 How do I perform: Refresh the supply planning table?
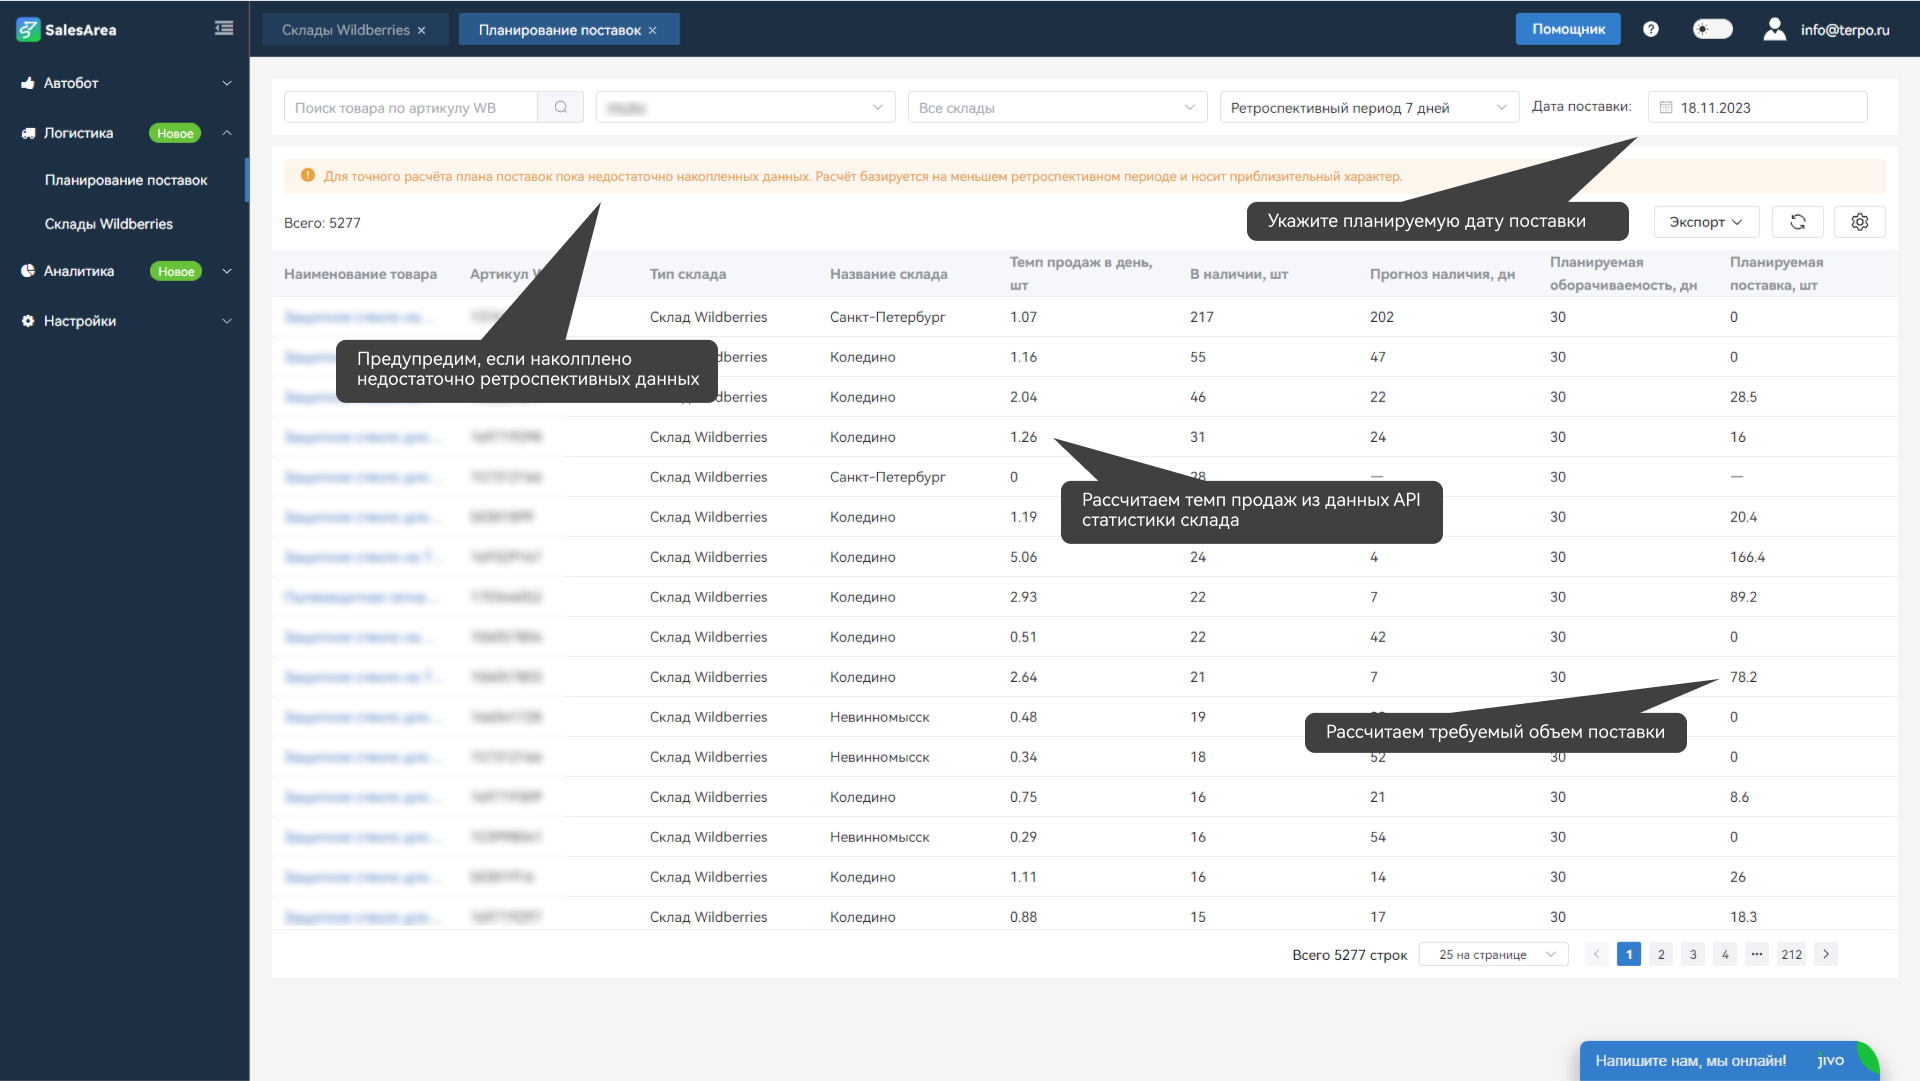(1798, 222)
